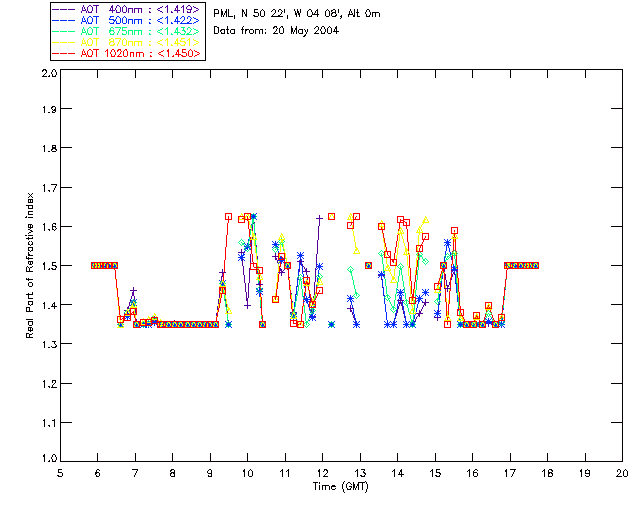Image resolution: width=640 pixels, height=512 pixels.
Task: Click the AOT 675nm legend entry
Action: (x=127, y=31)
